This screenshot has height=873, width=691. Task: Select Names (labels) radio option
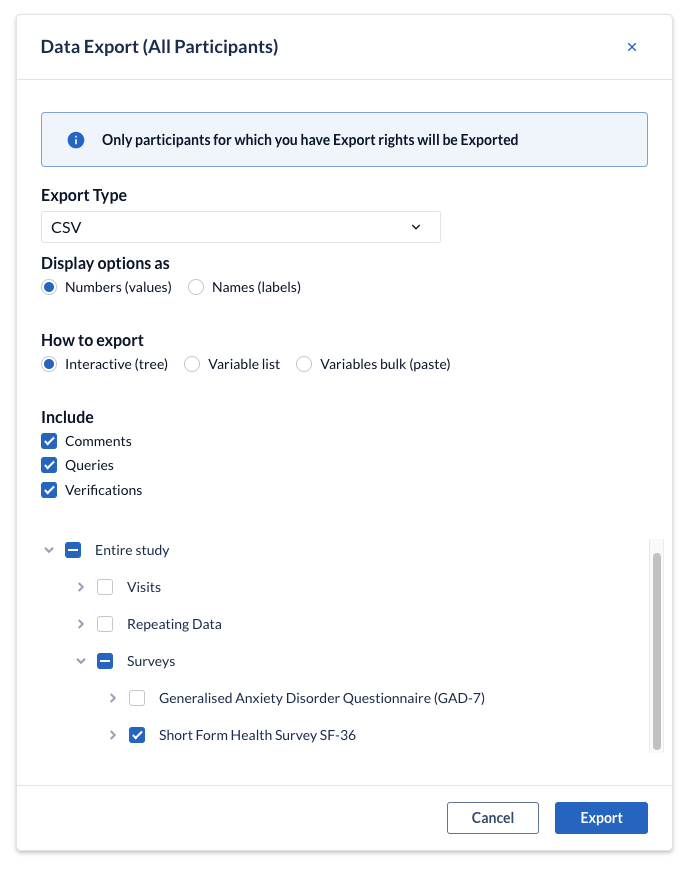point(196,287)
